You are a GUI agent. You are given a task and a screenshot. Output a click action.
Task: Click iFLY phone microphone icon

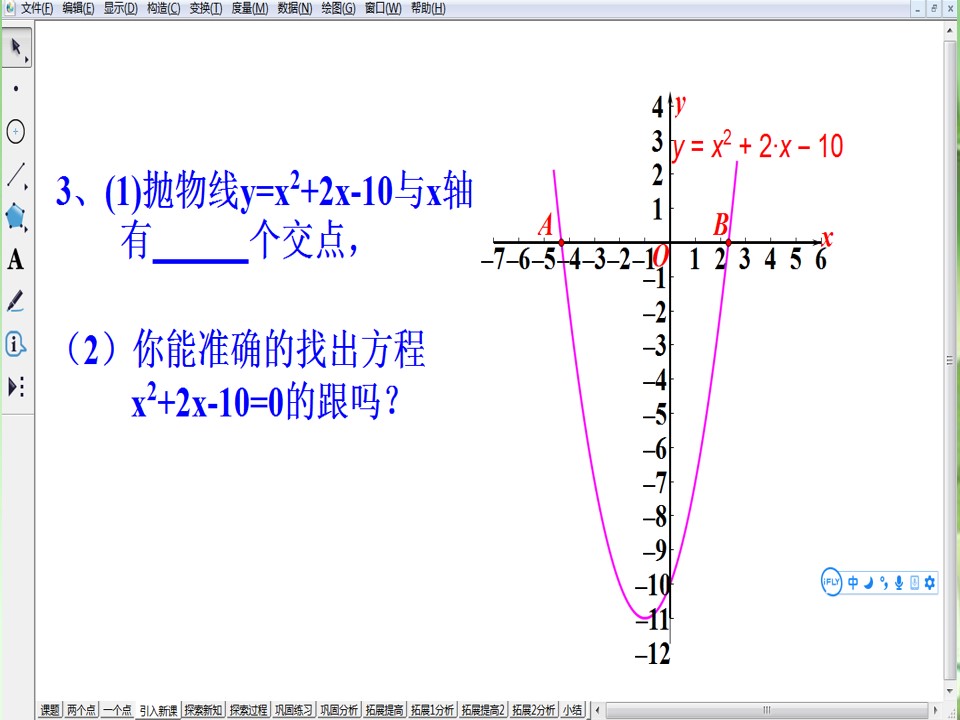(x=915, y=583)
